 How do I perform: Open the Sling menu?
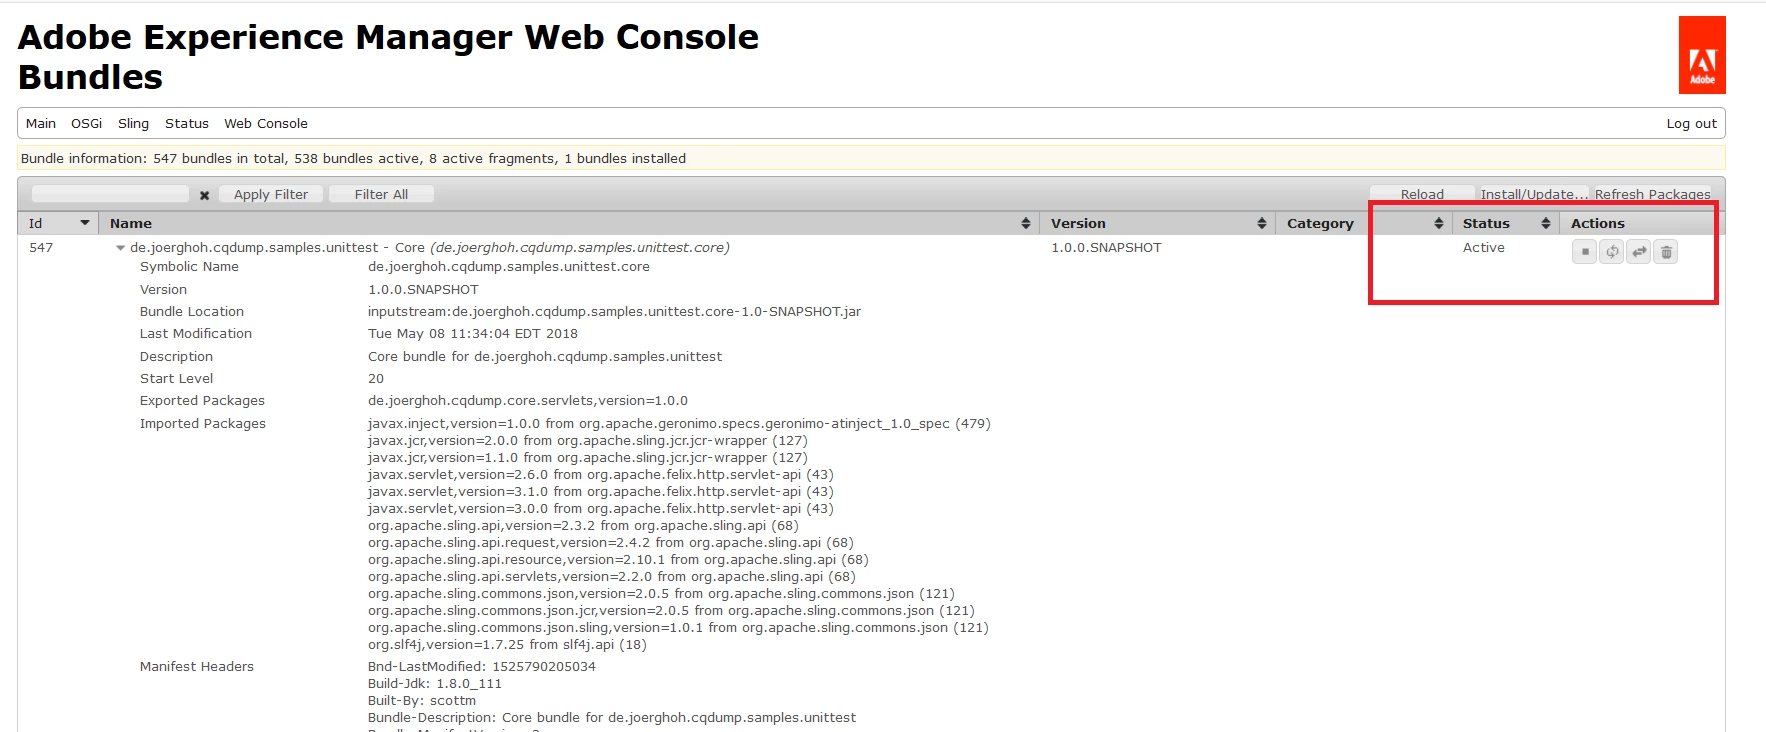tap(133, 123)
